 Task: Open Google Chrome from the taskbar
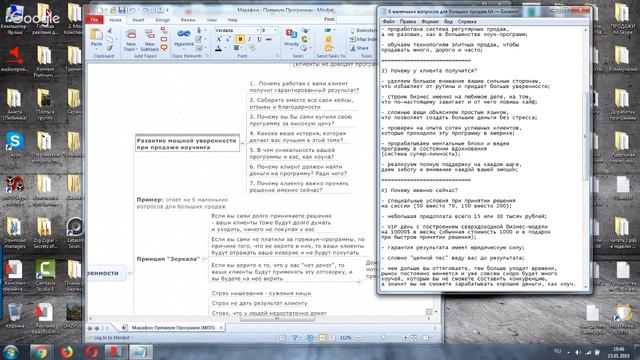coord(40,352)
